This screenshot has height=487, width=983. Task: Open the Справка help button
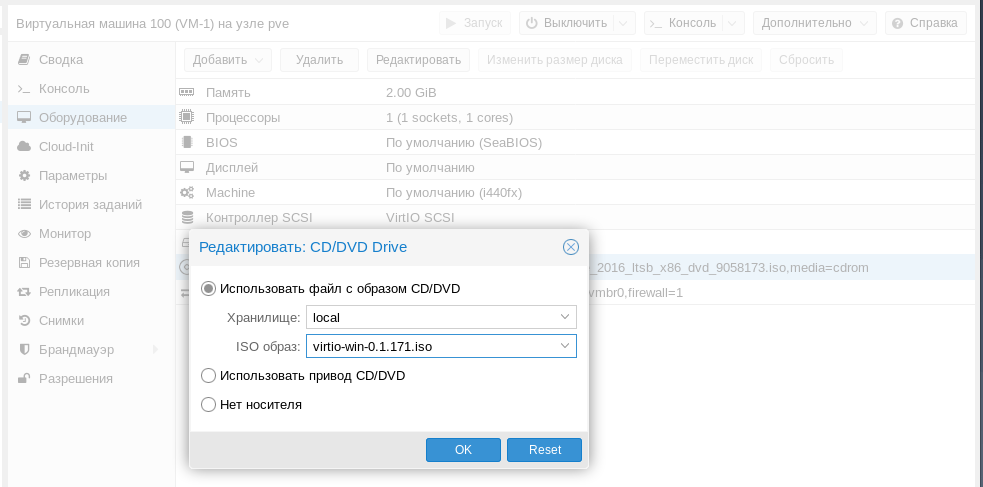pos(926,22)
